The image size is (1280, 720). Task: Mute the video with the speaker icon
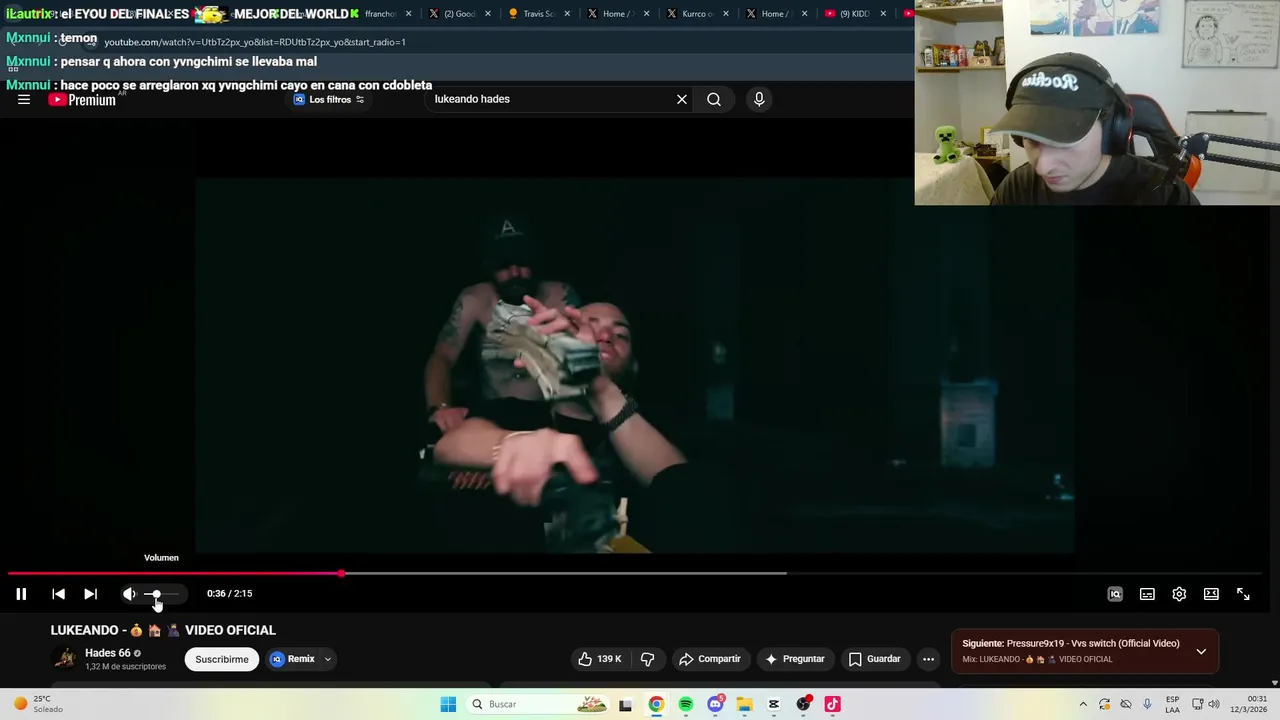pos(129,594)
